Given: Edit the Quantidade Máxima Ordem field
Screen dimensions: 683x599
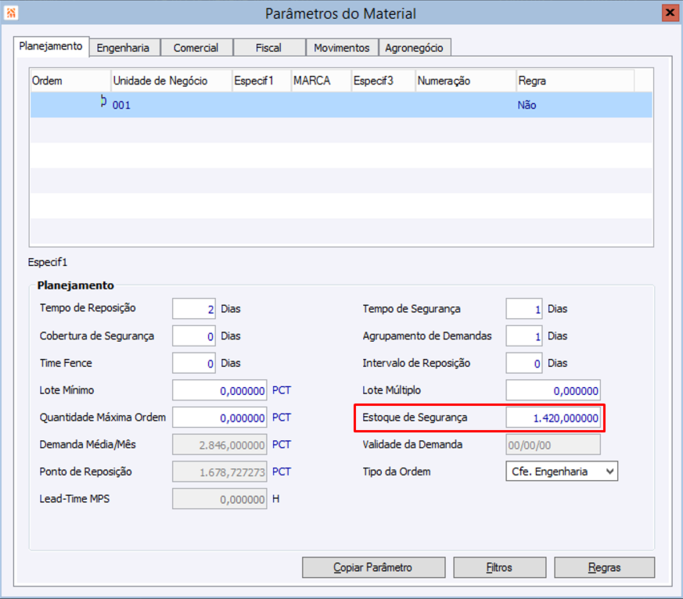Looking at the screenshot, I should 220,417.
